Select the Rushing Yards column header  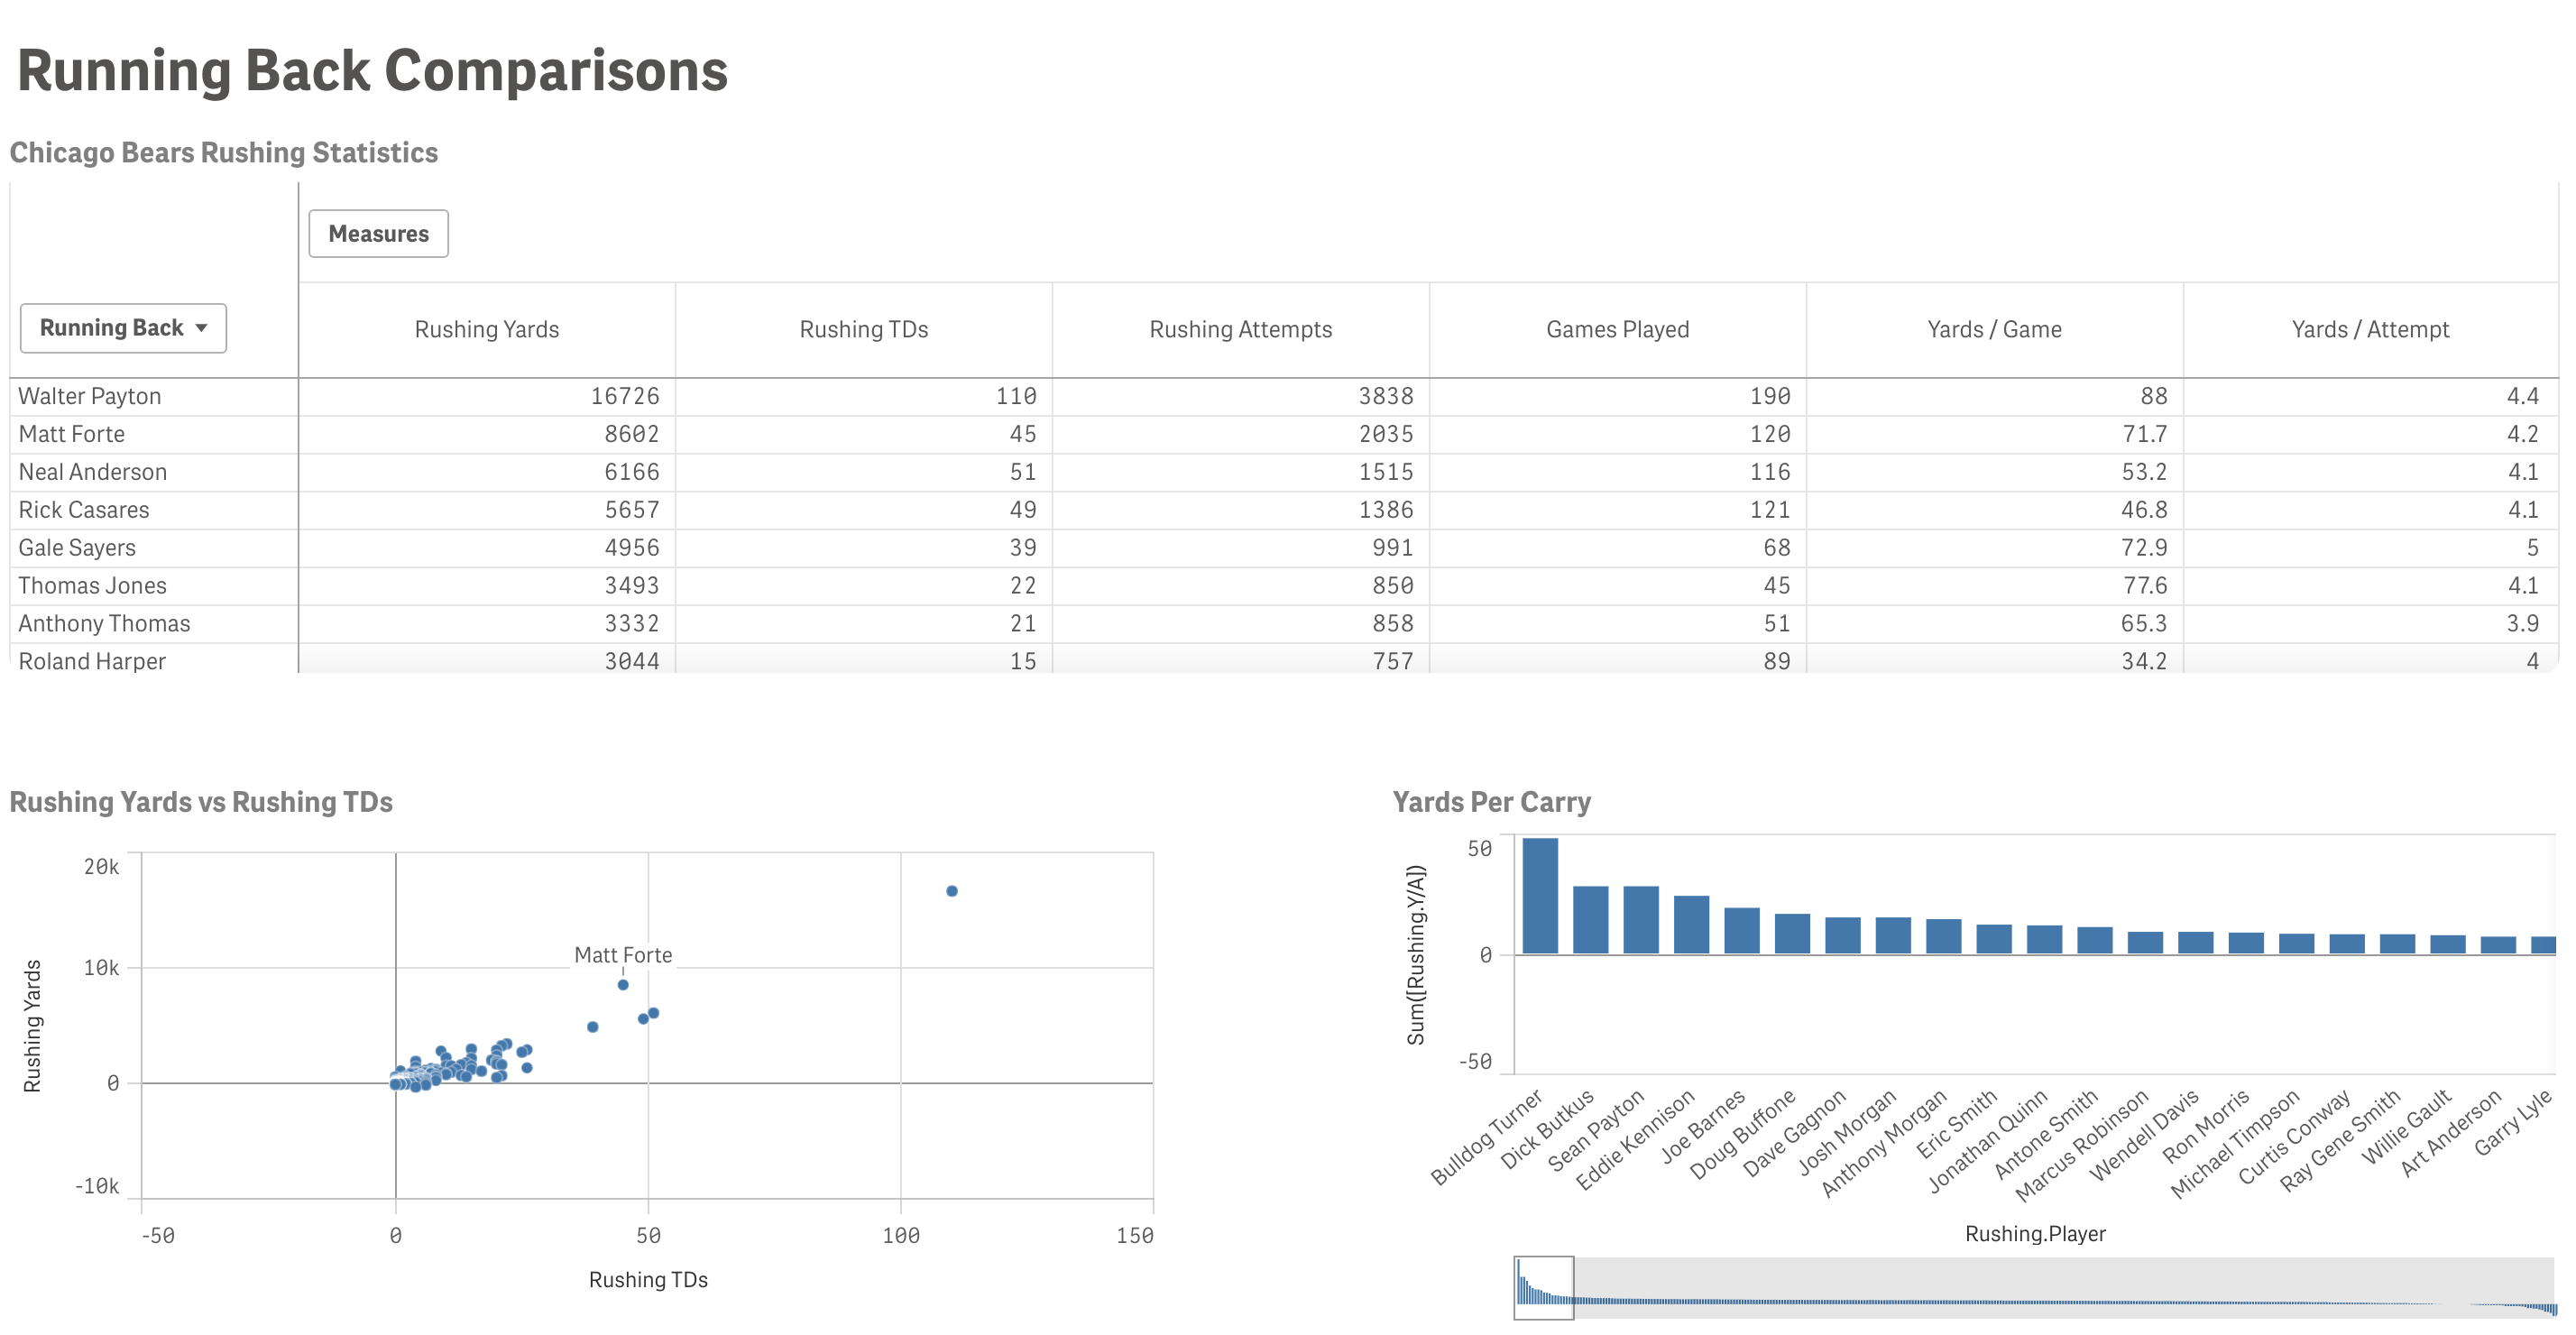click(487, 329)
